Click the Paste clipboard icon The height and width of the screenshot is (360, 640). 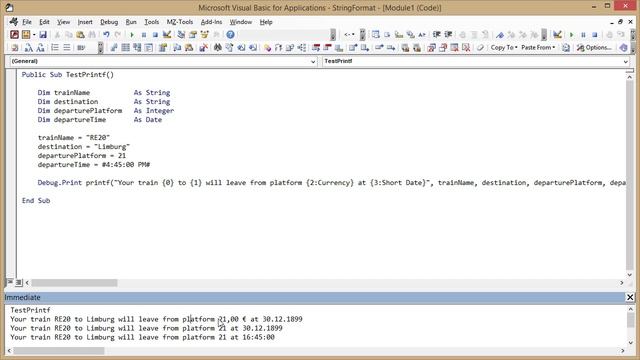[80, 35]
